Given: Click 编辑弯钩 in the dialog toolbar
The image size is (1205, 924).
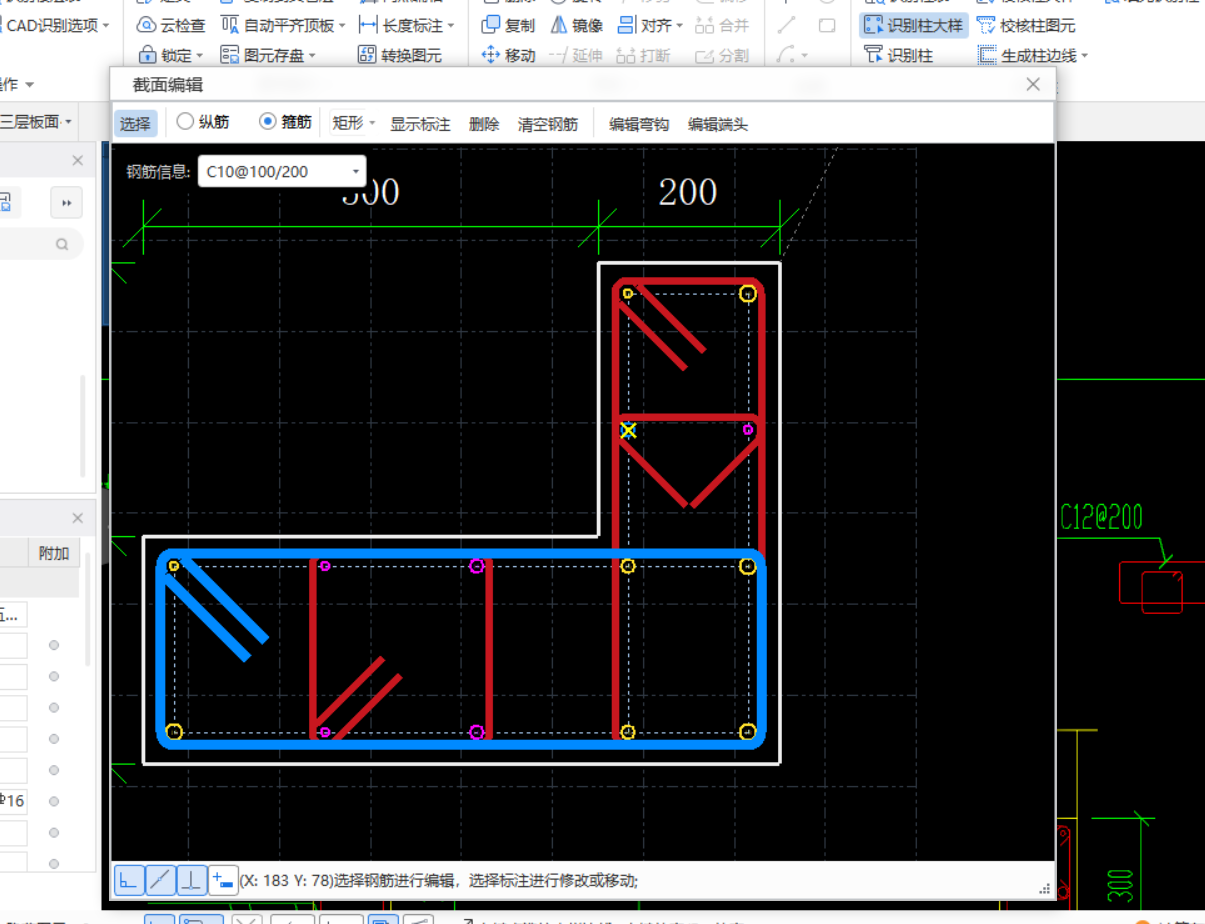Looking at the screenshot, I should 639,124.
